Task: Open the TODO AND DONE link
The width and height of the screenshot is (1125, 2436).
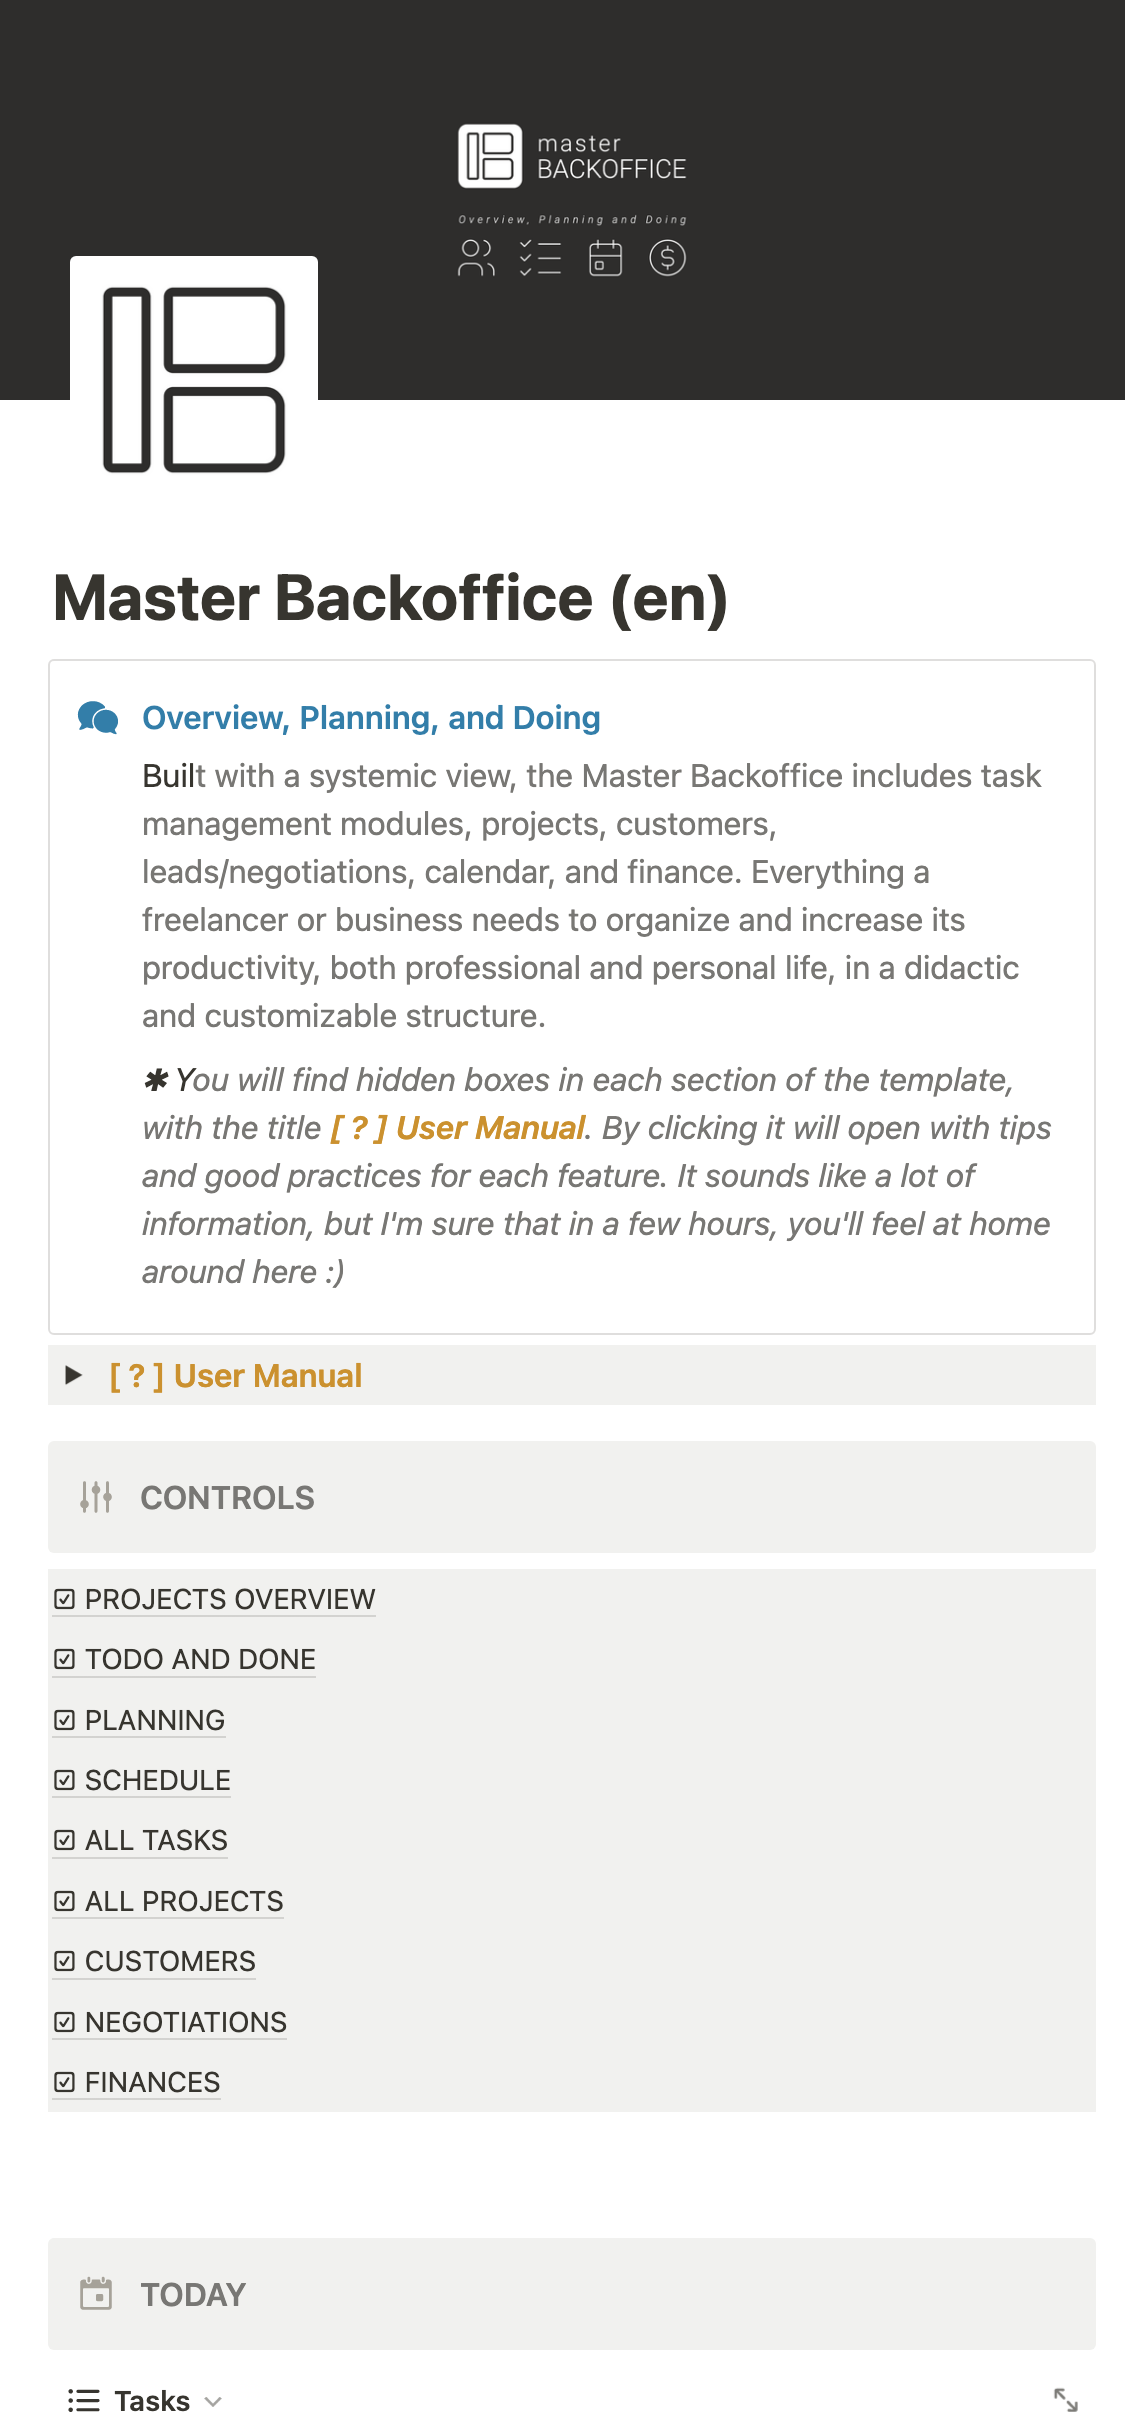Action: coord(200,1659)
